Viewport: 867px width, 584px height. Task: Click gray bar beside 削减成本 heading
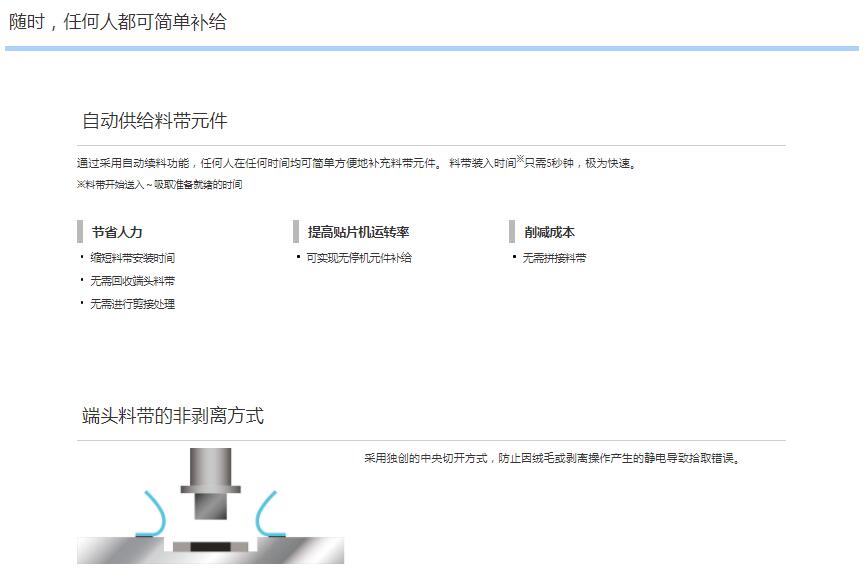[512, 232]
